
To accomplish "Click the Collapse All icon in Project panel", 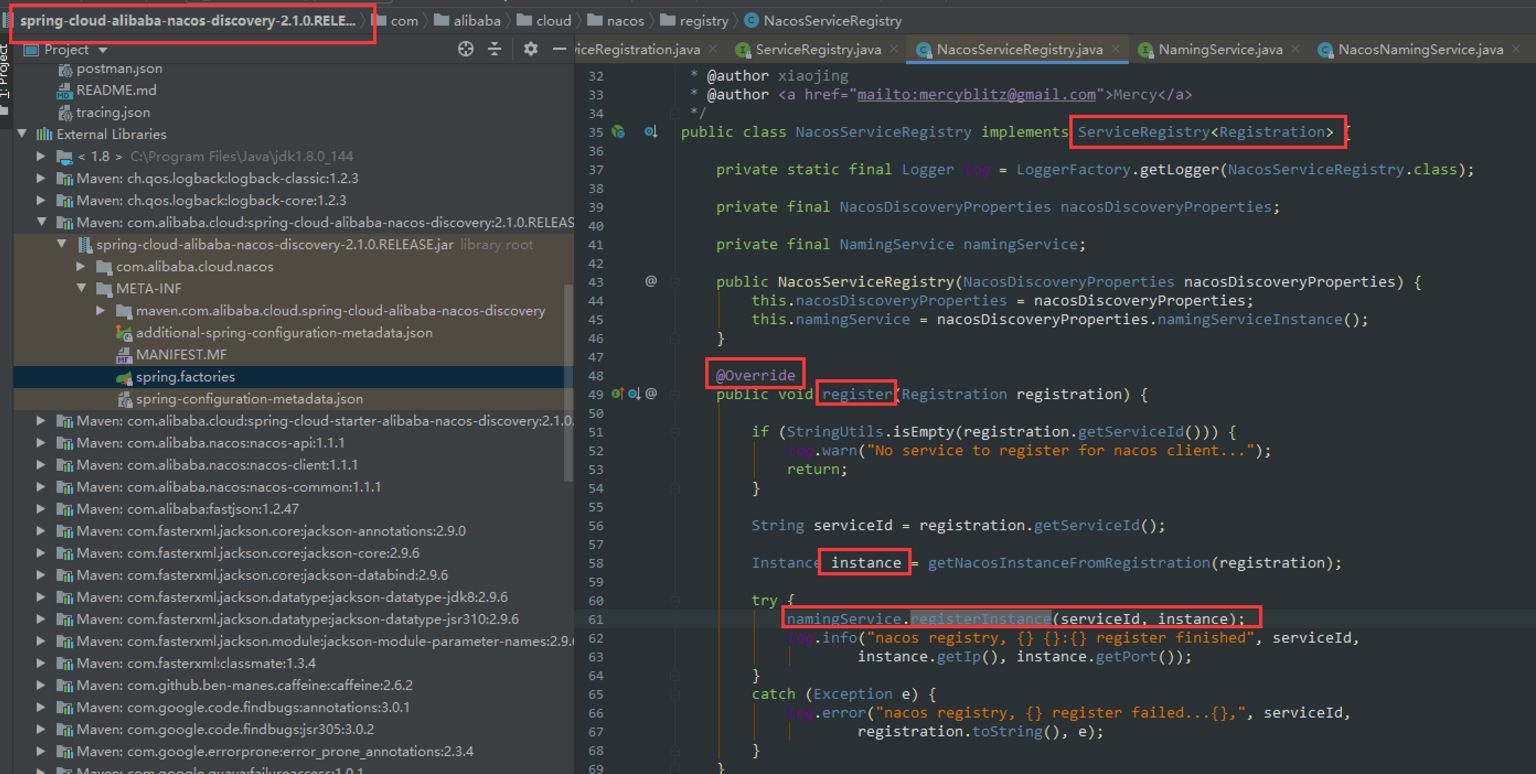I will [x=494, y=49].
